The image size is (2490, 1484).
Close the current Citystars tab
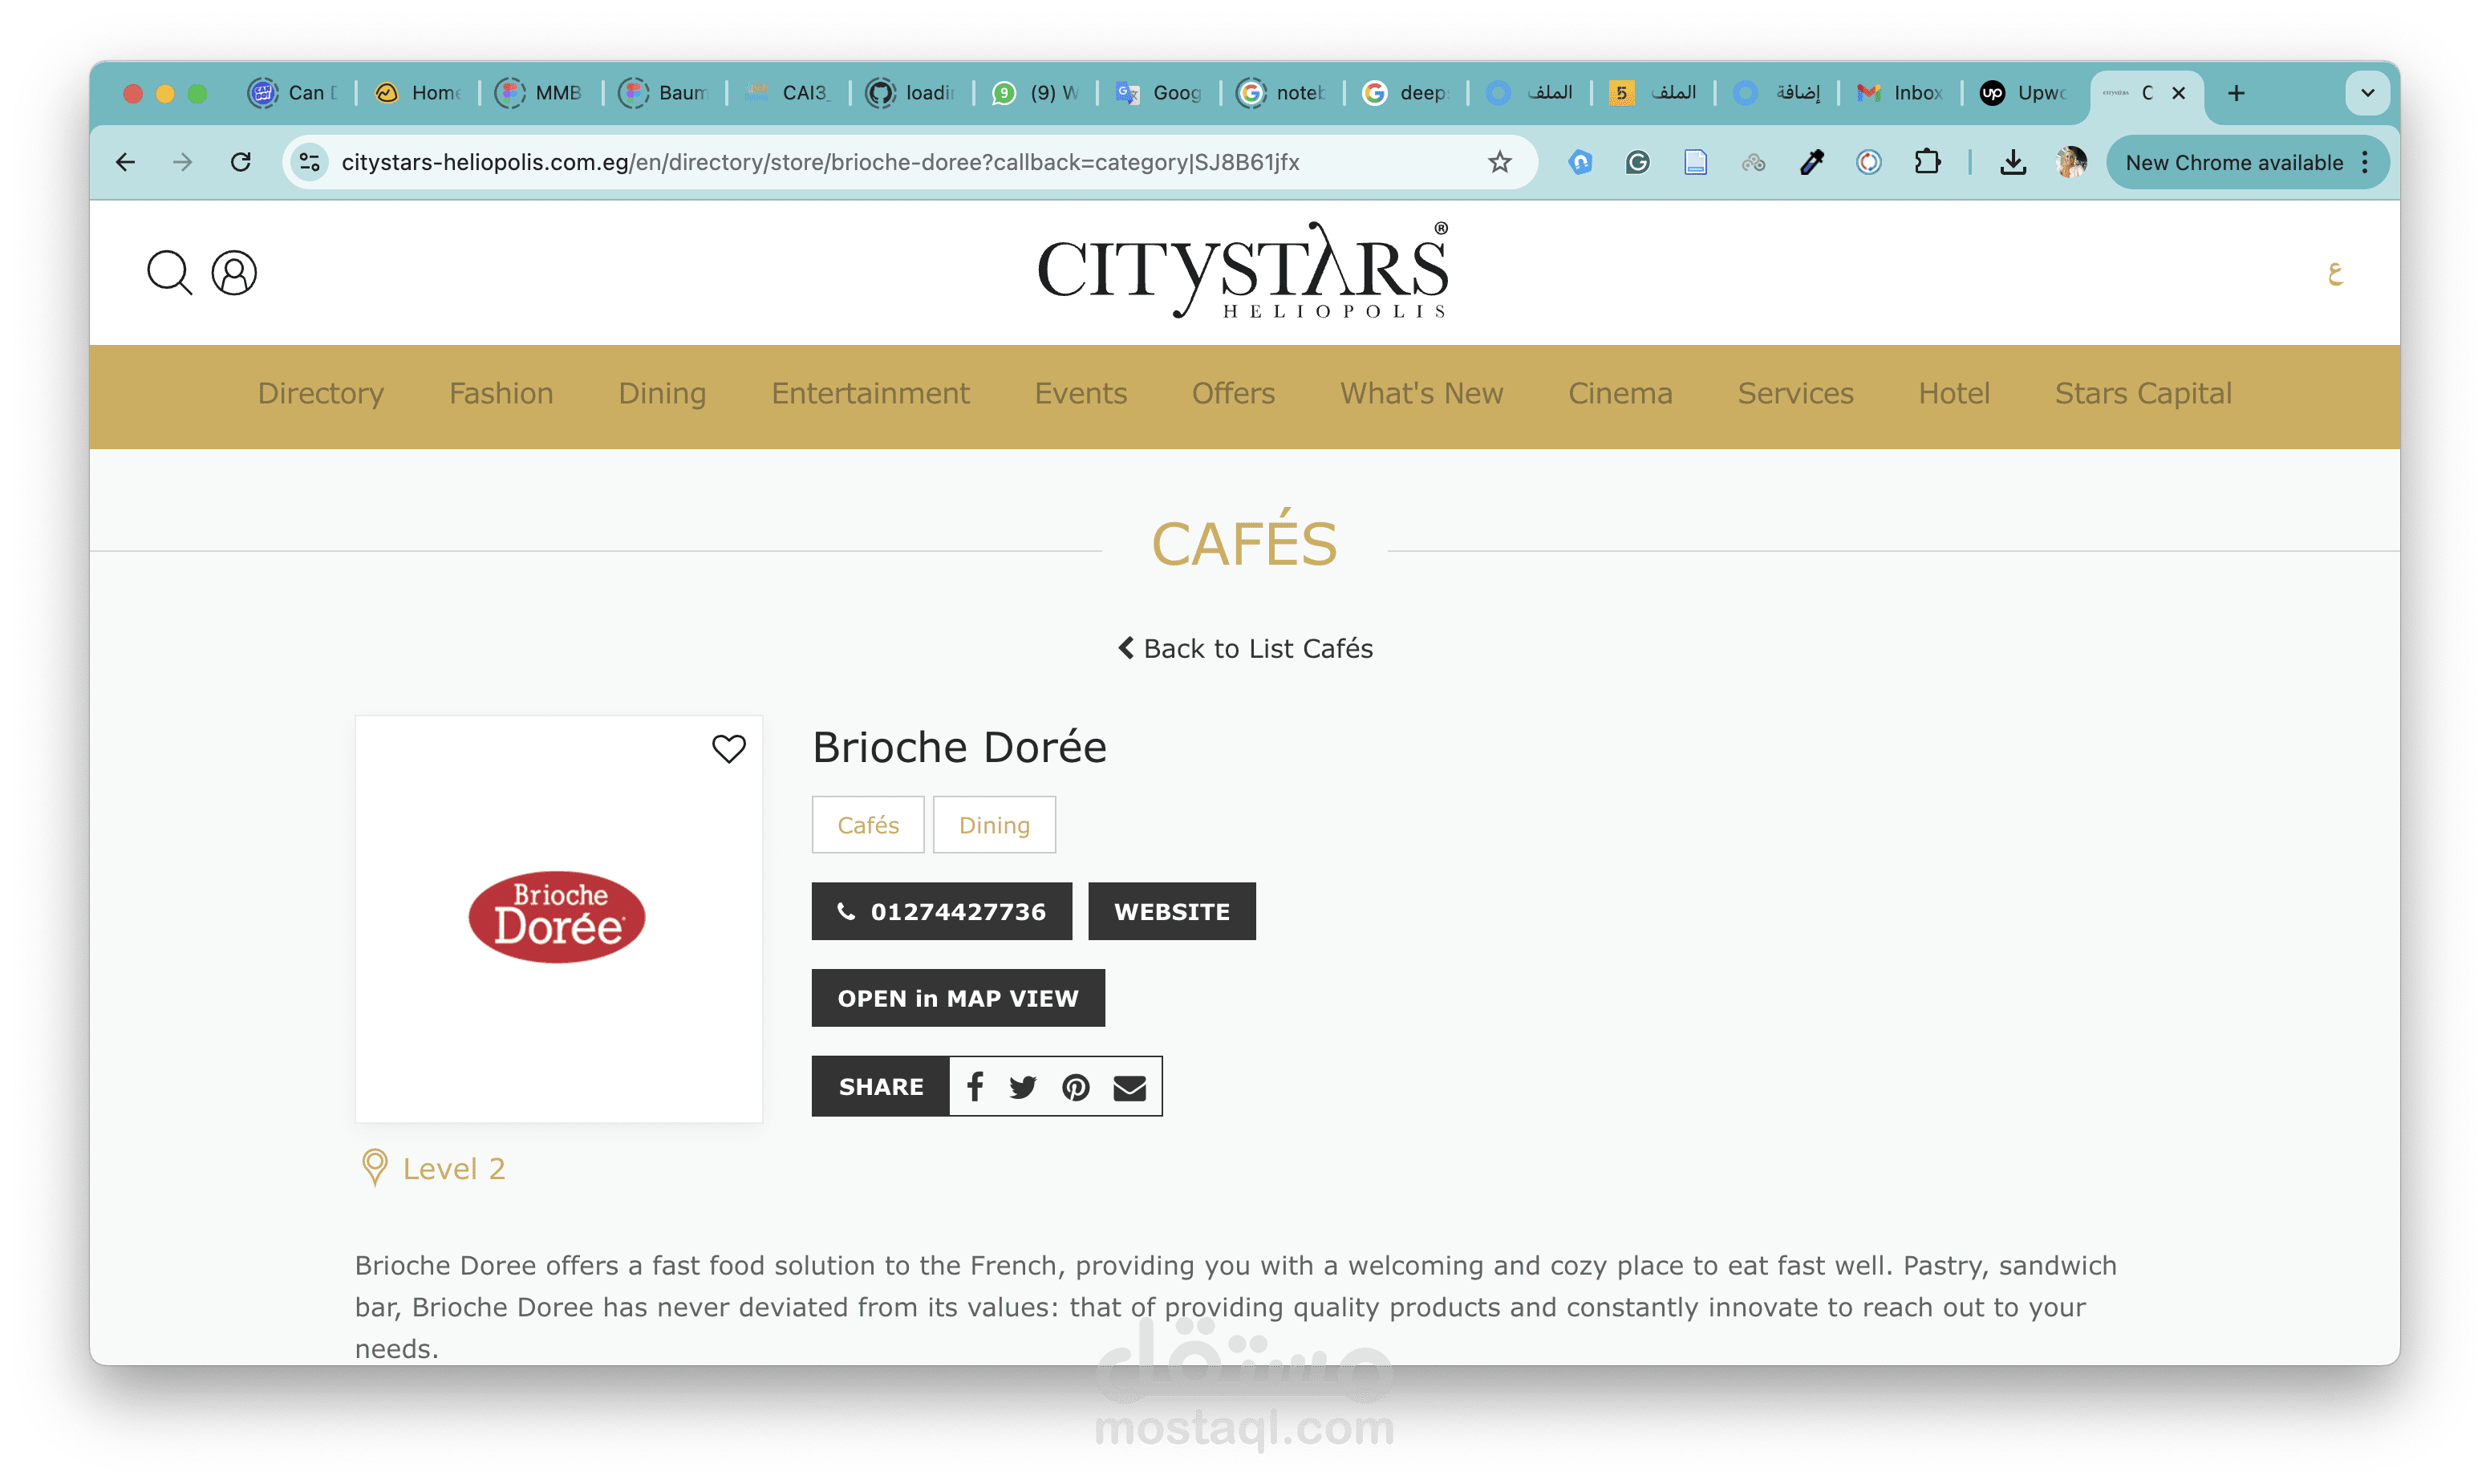[2178, 93]
